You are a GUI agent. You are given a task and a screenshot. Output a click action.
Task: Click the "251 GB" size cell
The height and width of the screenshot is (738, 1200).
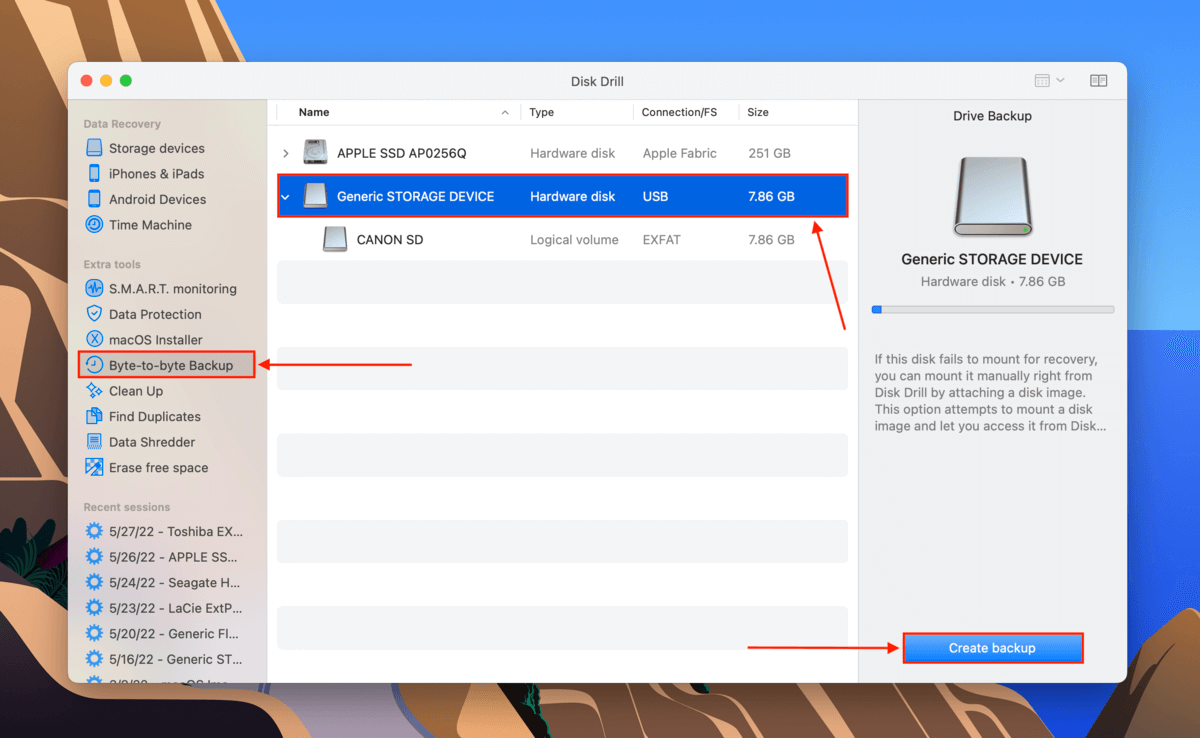tap(770, 153)
